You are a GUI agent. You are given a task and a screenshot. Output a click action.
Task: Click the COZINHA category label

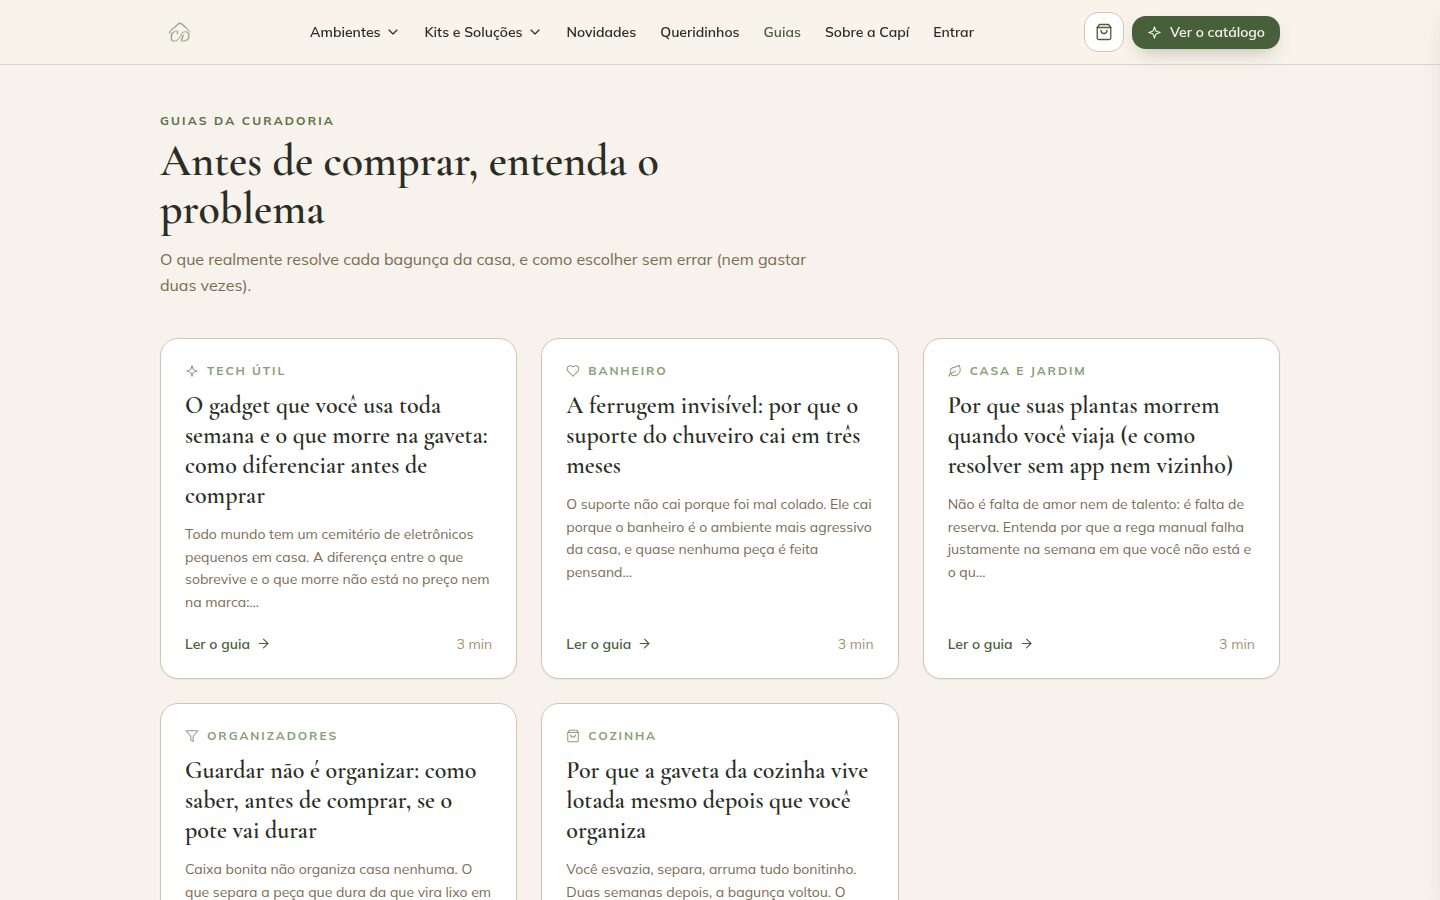click(622, 736)
